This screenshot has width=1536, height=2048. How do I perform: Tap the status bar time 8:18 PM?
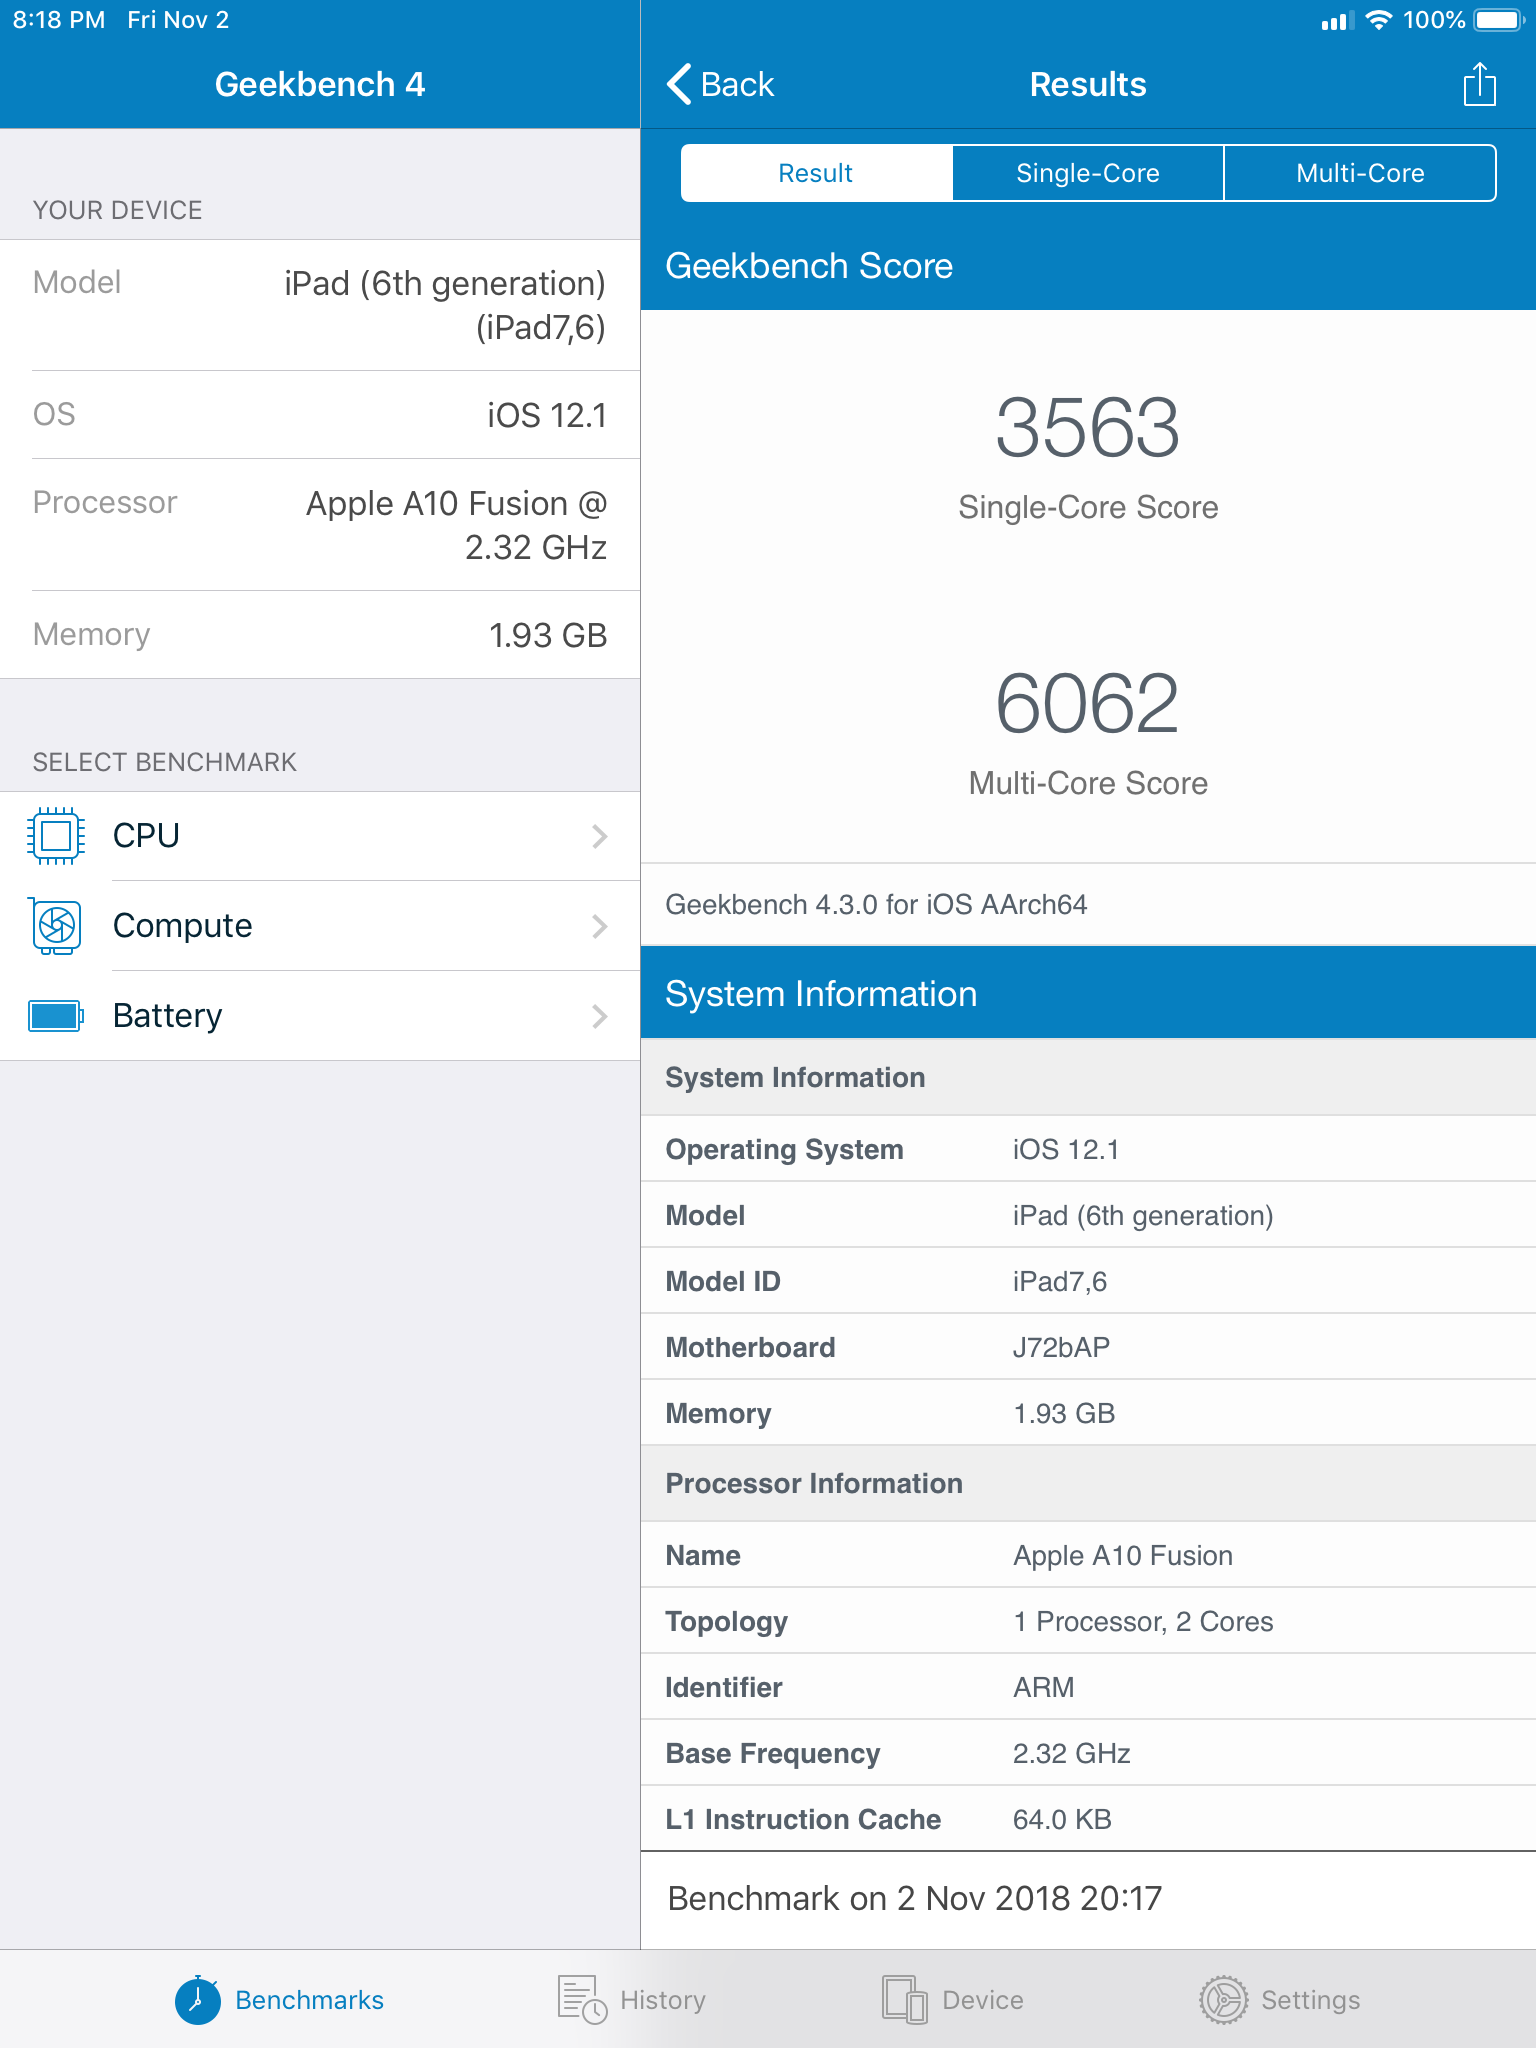pyautogui.click(x=59, y=20)
